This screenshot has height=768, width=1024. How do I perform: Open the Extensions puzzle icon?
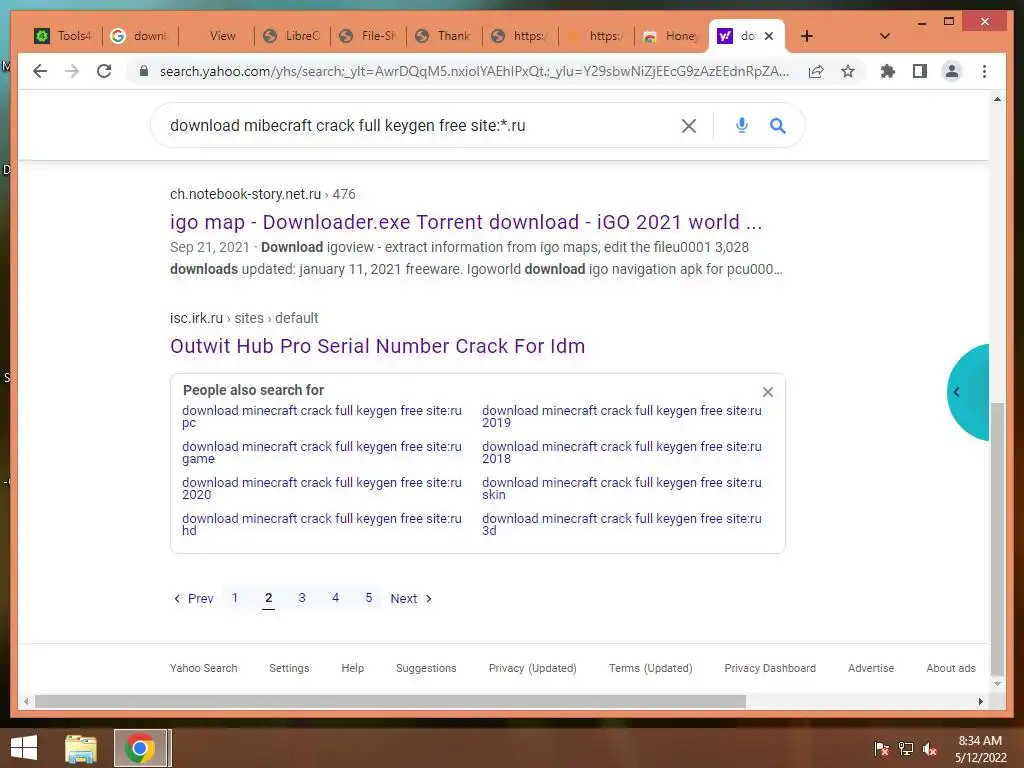[888, 71]
